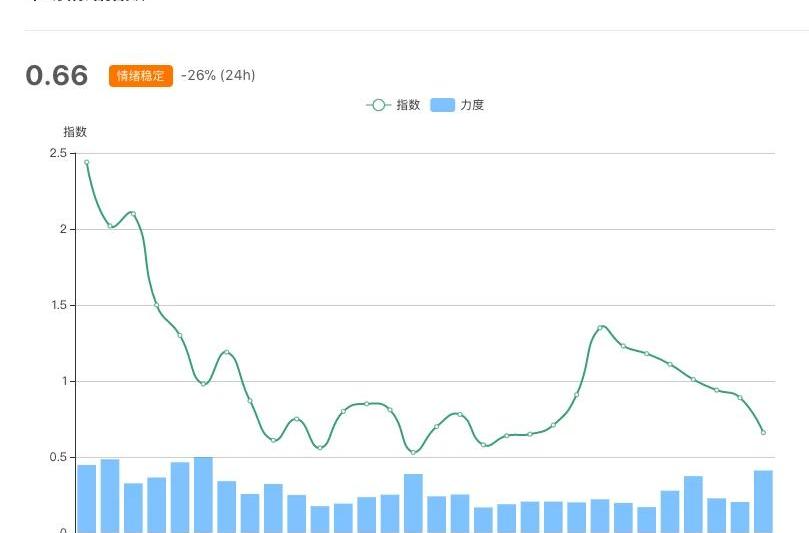Click the 指数 y-axis title
Viewport: 809px width, 533px height.
click(75, 132)
